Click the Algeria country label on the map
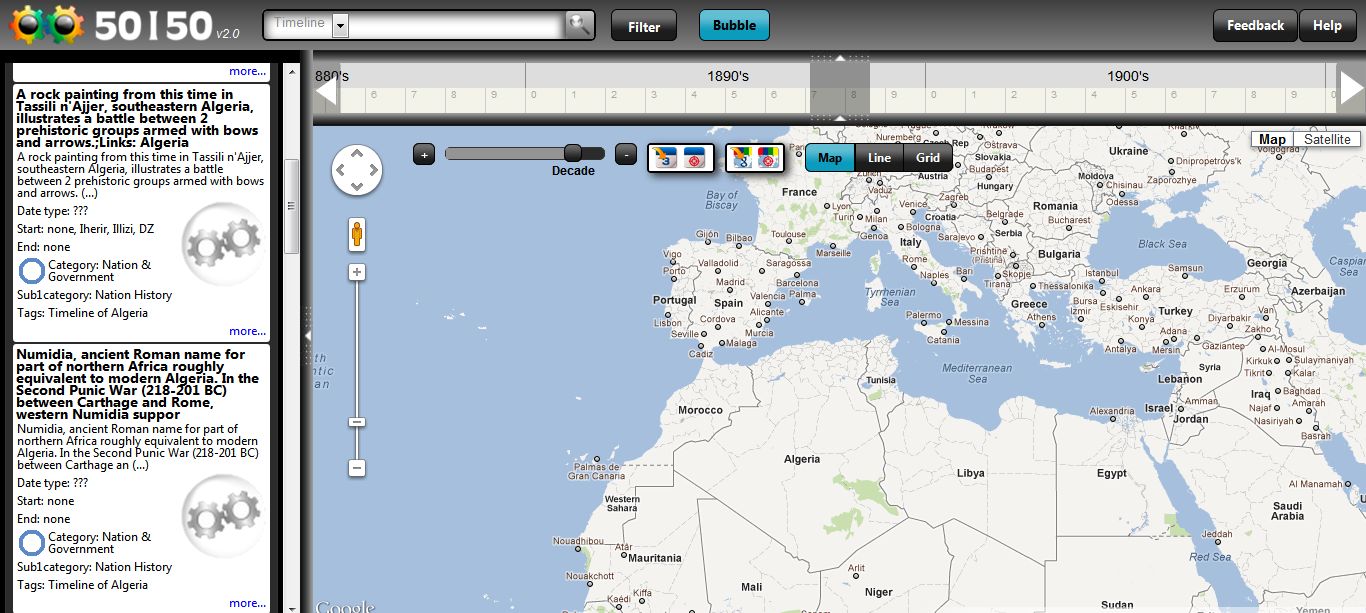This screenshot has width=1366, height=613. click(802, 459)
